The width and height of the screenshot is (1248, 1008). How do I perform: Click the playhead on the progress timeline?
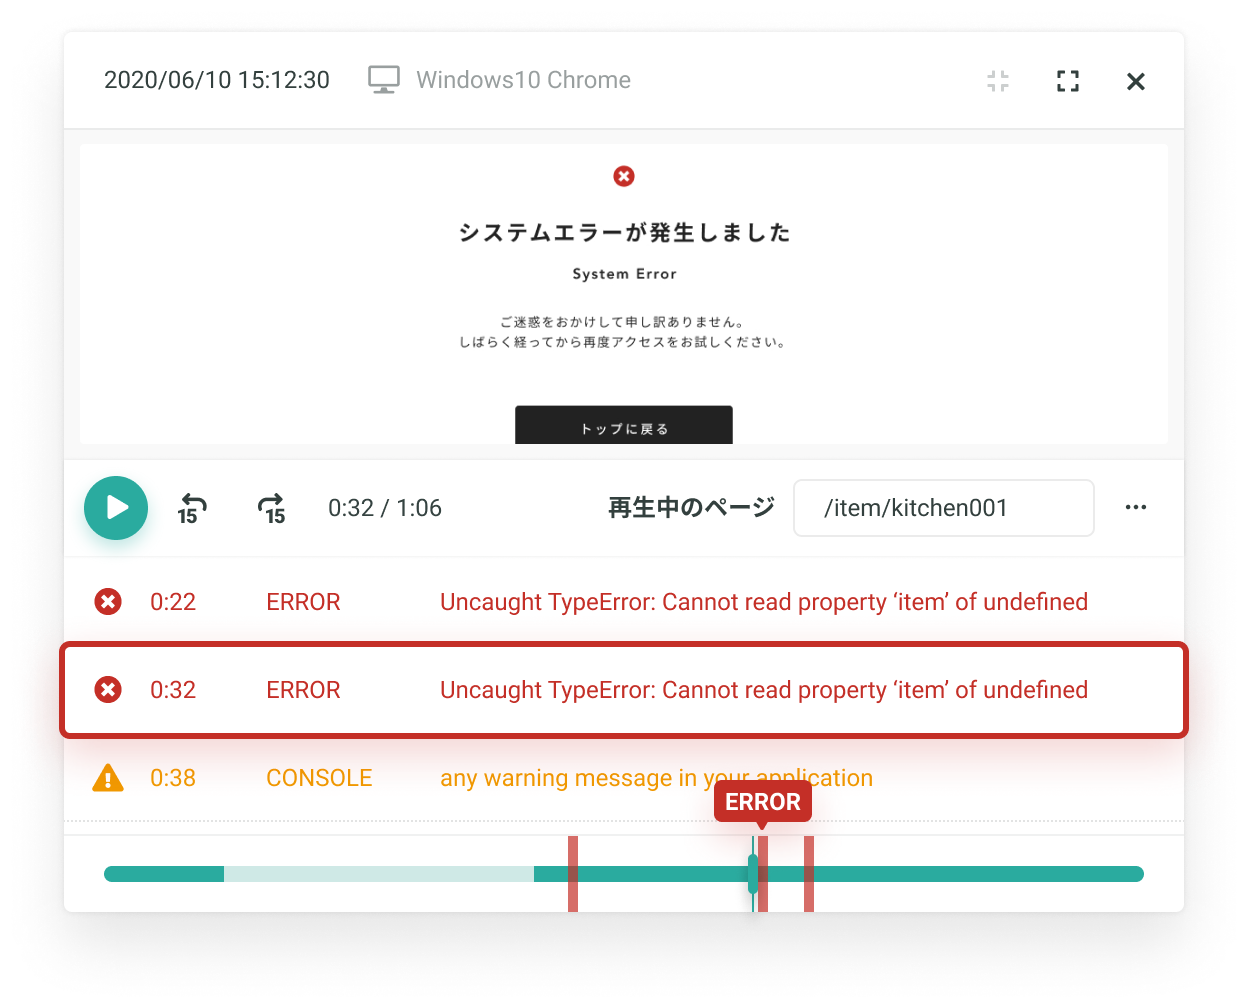click(x=755, y=873)
